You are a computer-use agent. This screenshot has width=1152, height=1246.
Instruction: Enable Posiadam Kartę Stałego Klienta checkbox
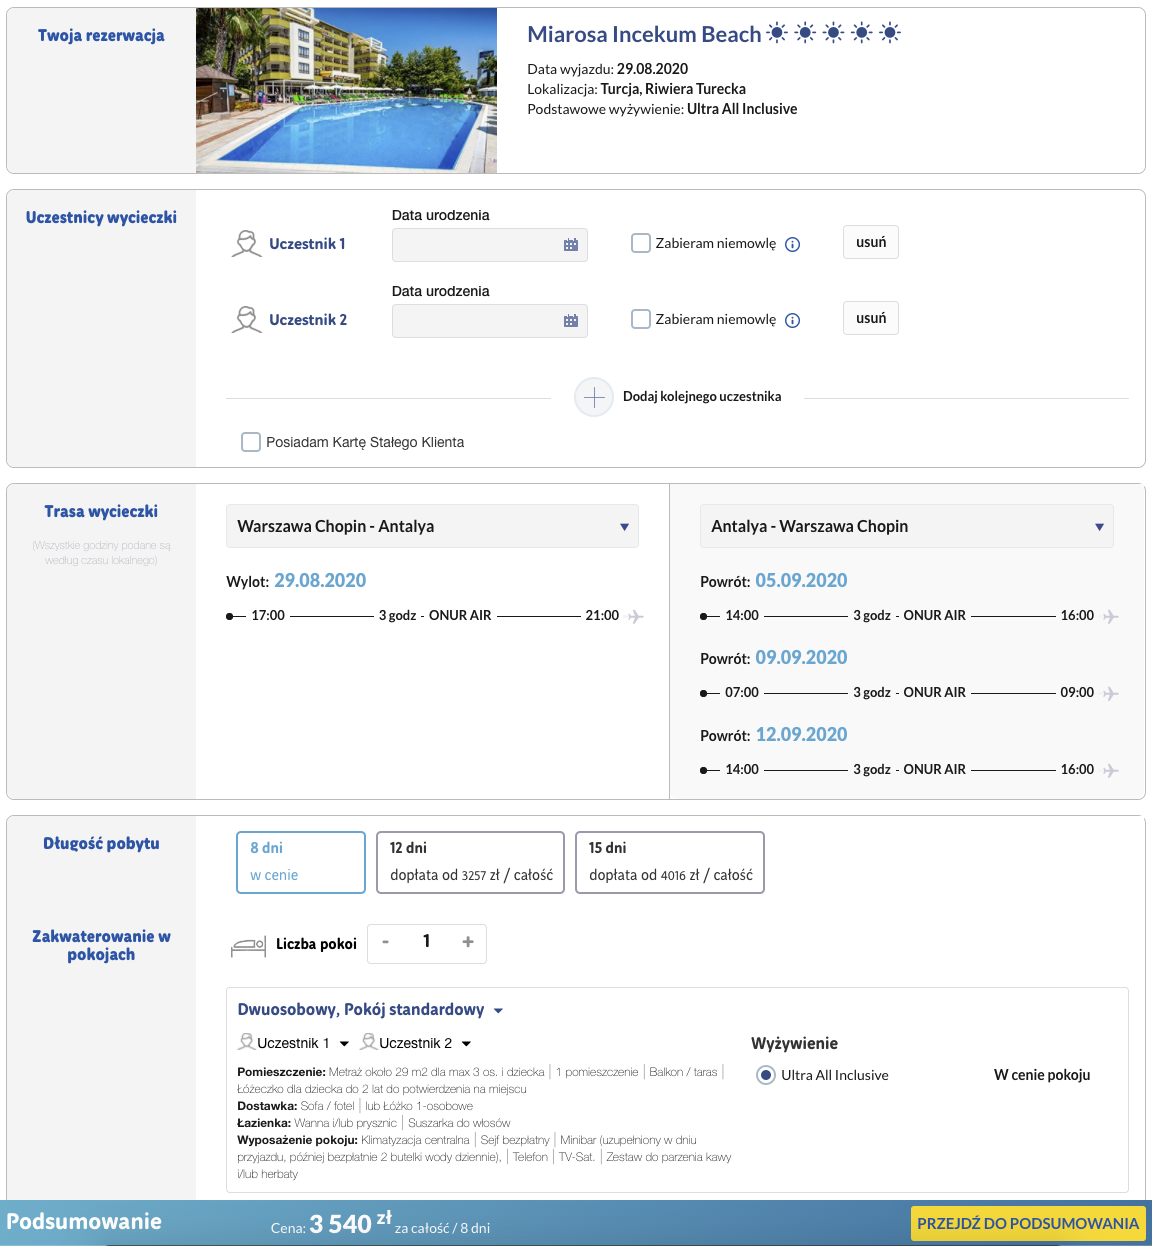251,442
